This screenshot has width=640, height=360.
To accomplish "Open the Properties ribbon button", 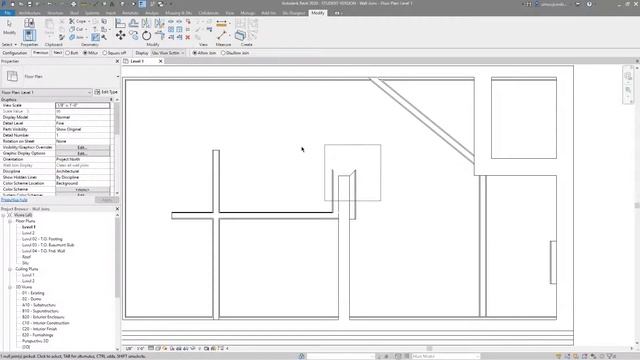I will (x=29, y=35).
